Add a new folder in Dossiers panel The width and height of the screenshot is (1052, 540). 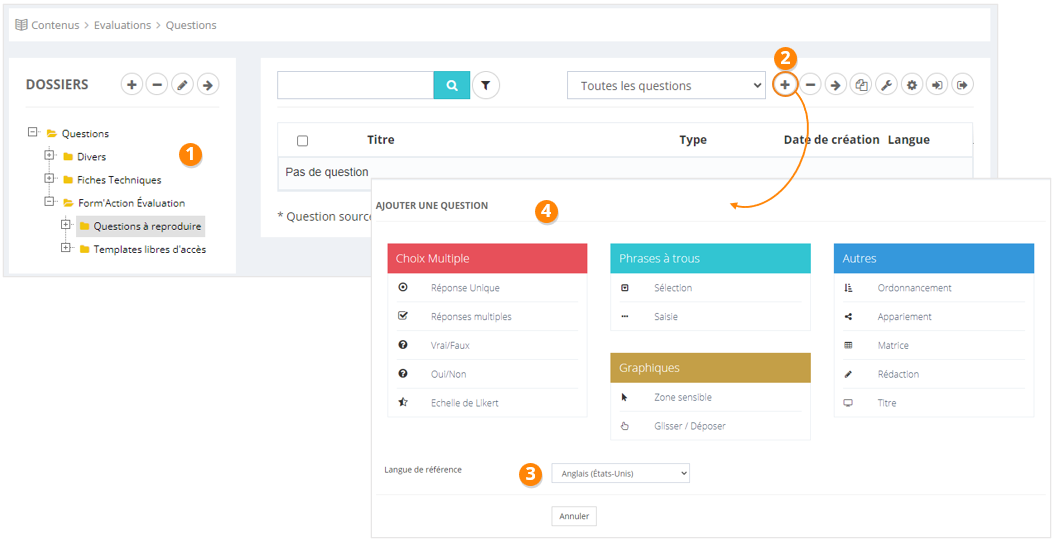tap(131, 85)
